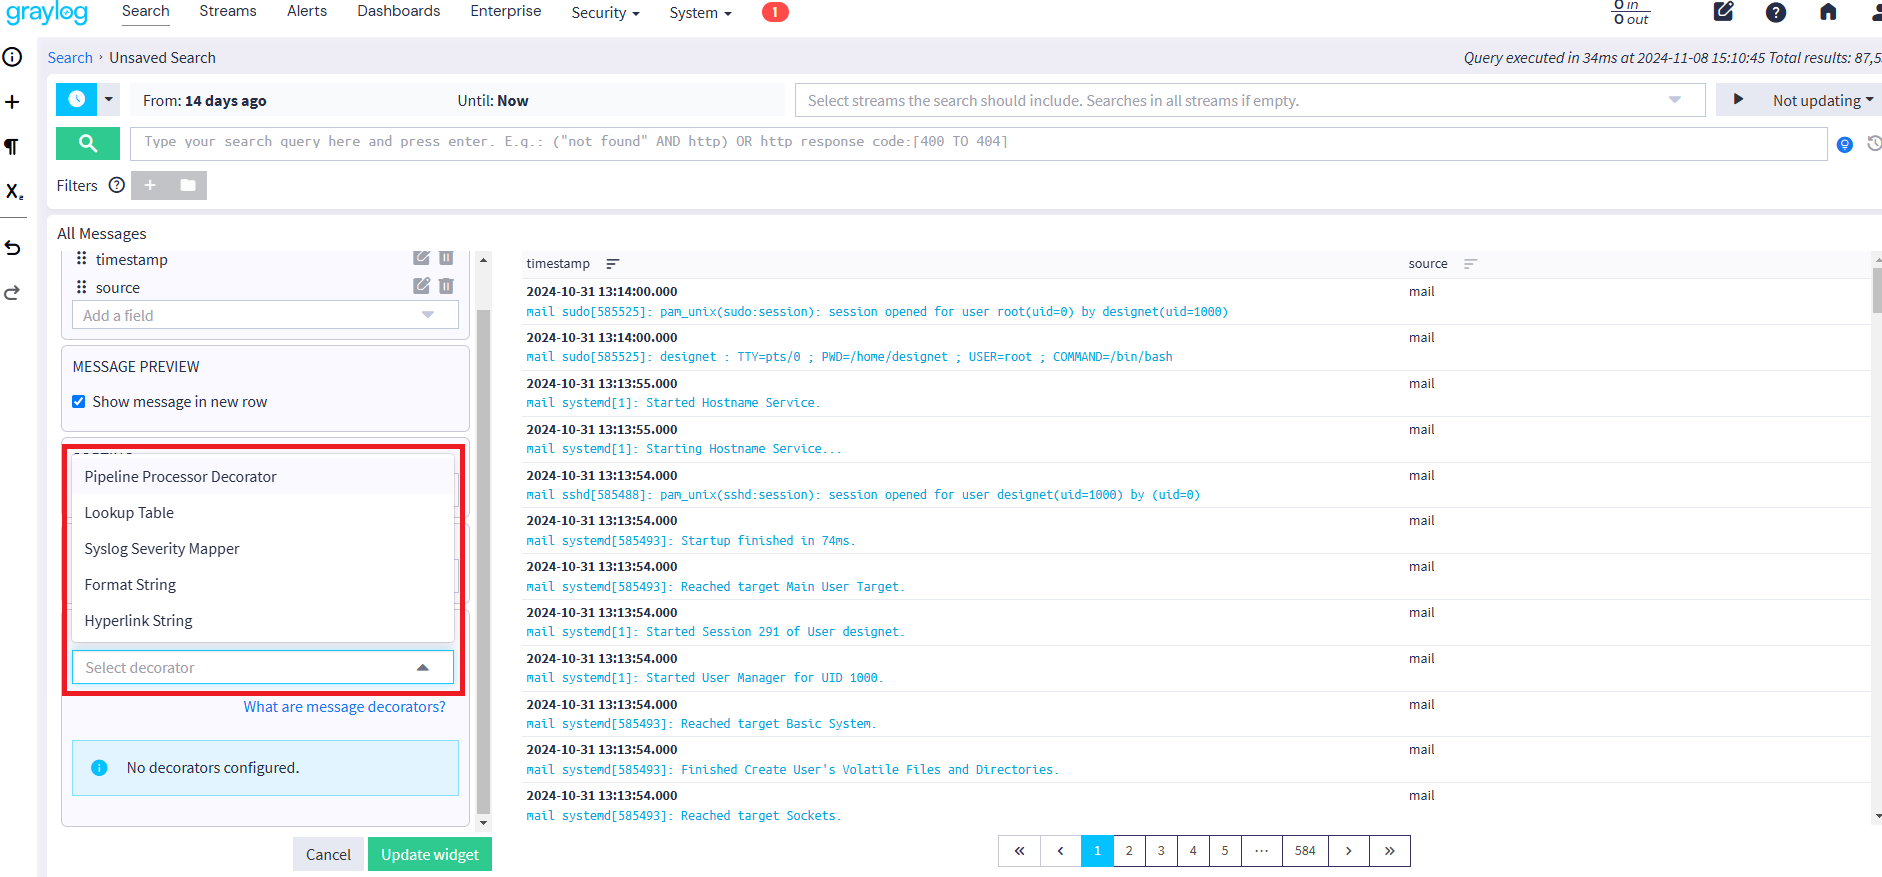This screenshot has width=1882, height=877.
Task: Open What are message decorators link
Action: pos(344,707)
